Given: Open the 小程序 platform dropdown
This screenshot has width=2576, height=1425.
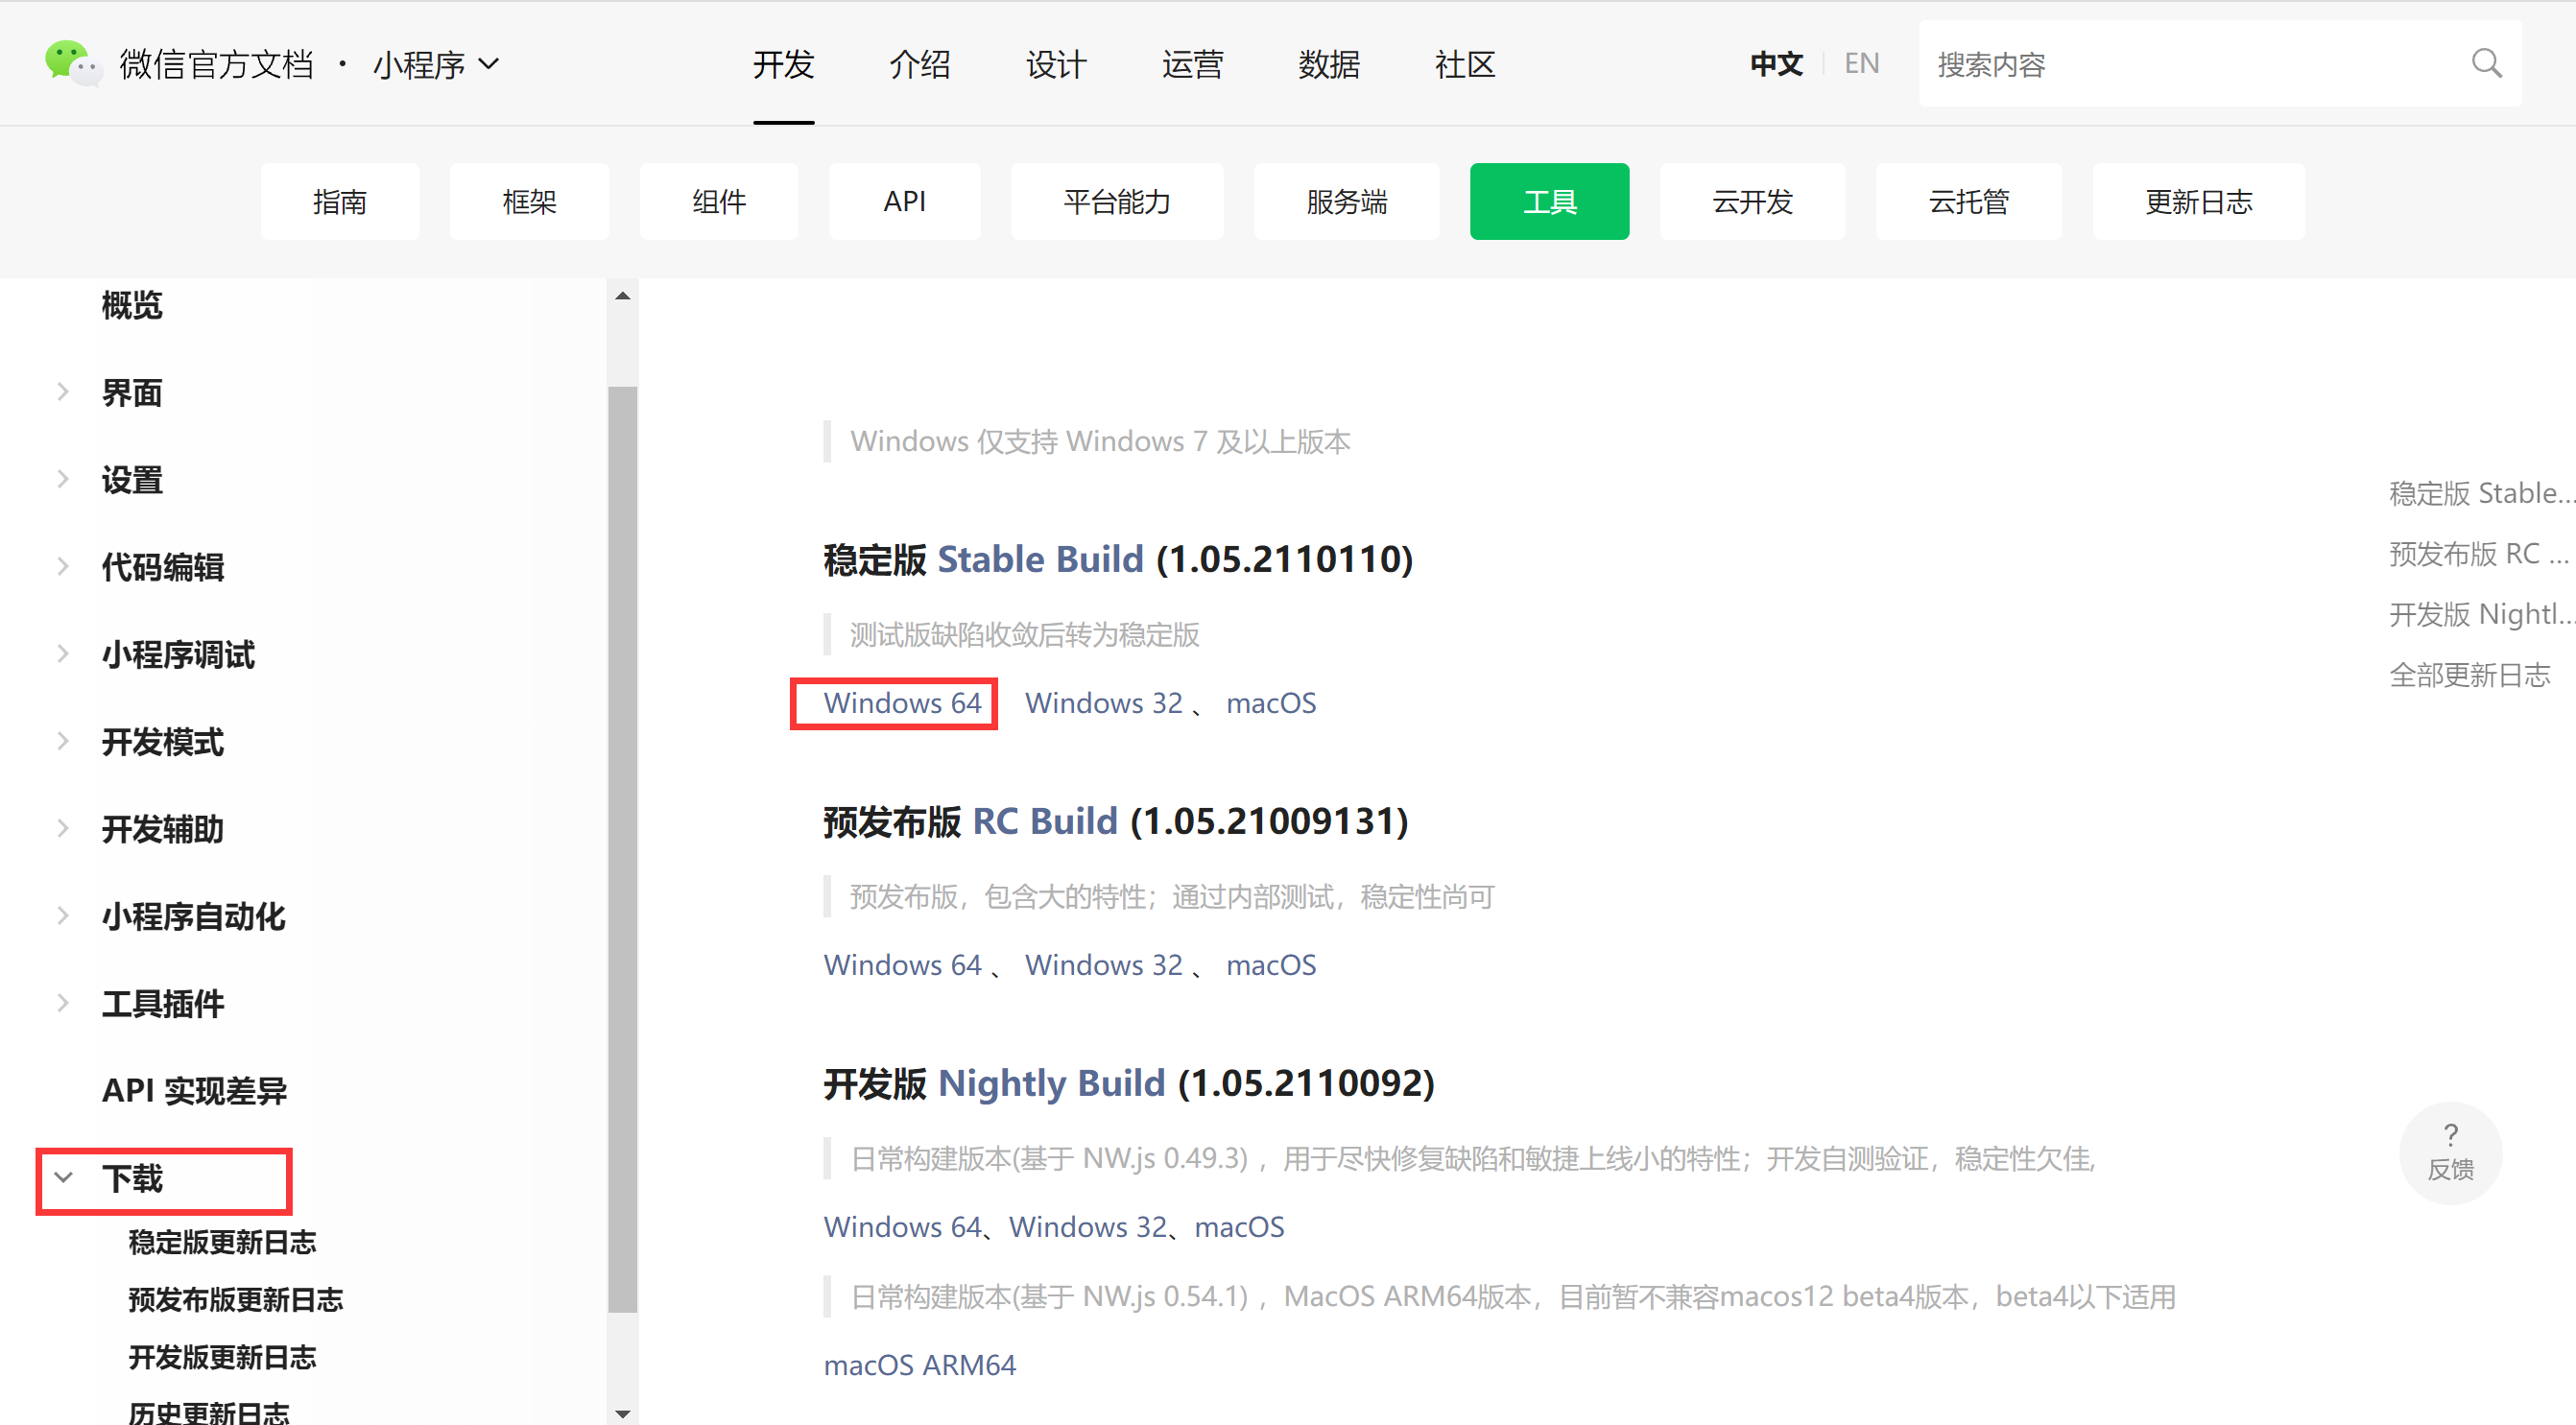Looking at the screenshot, I should click(435, 65).
